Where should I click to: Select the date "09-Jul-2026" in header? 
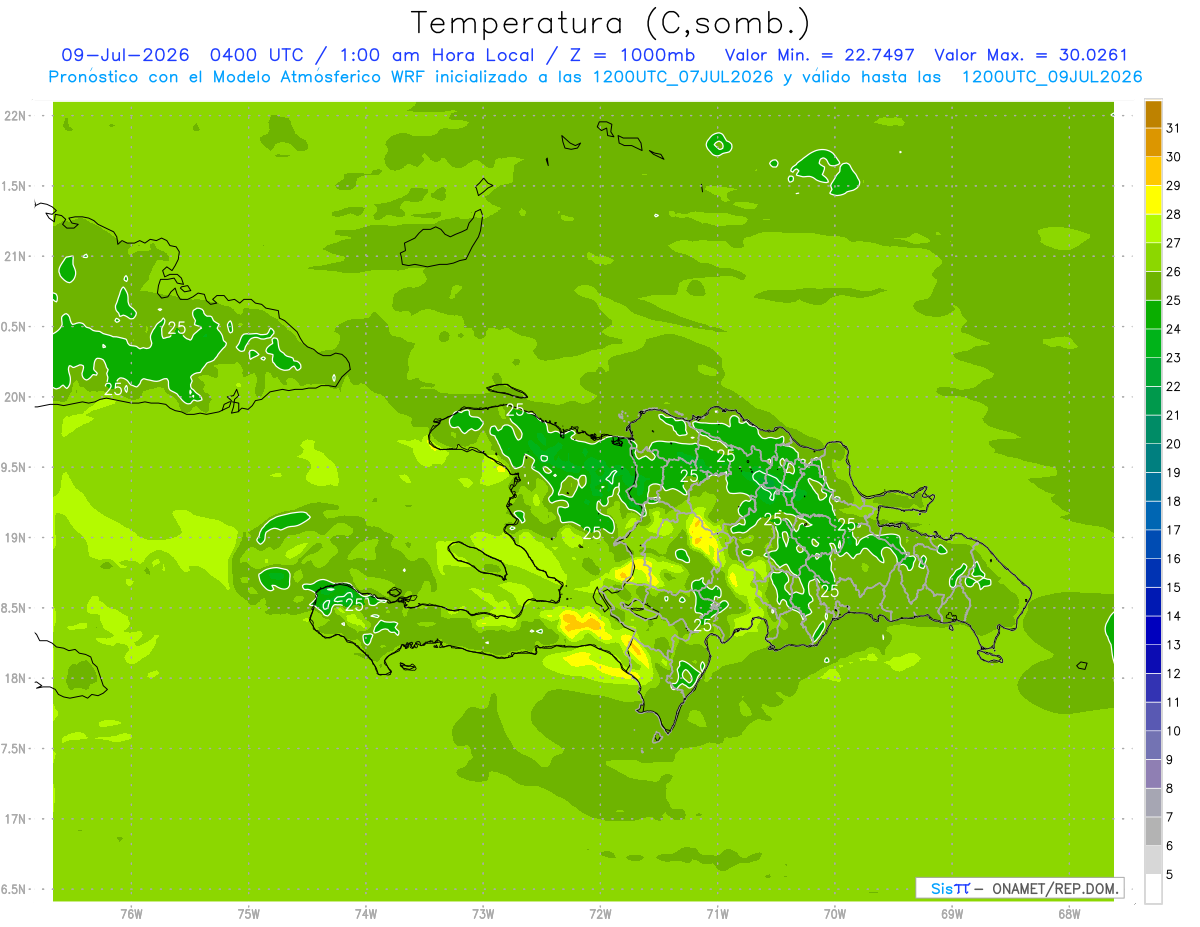(125, 55)
